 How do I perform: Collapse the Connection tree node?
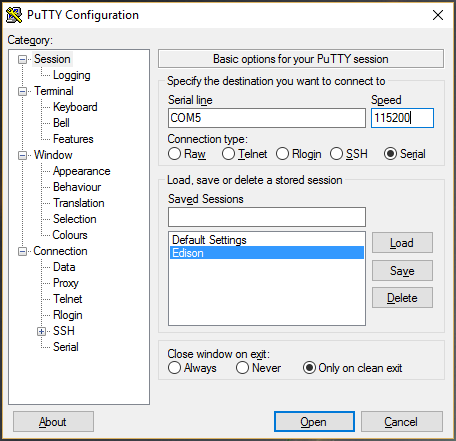[x=22, y=251]
